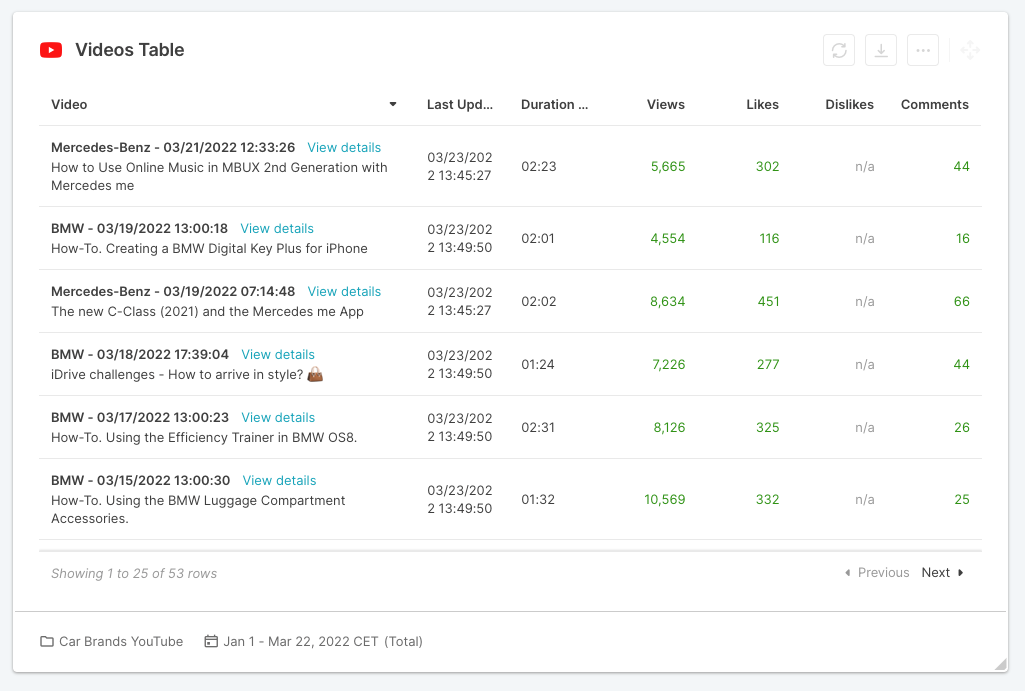Click likes value '302'
1025x691 pixels.
tap(767, 167)
